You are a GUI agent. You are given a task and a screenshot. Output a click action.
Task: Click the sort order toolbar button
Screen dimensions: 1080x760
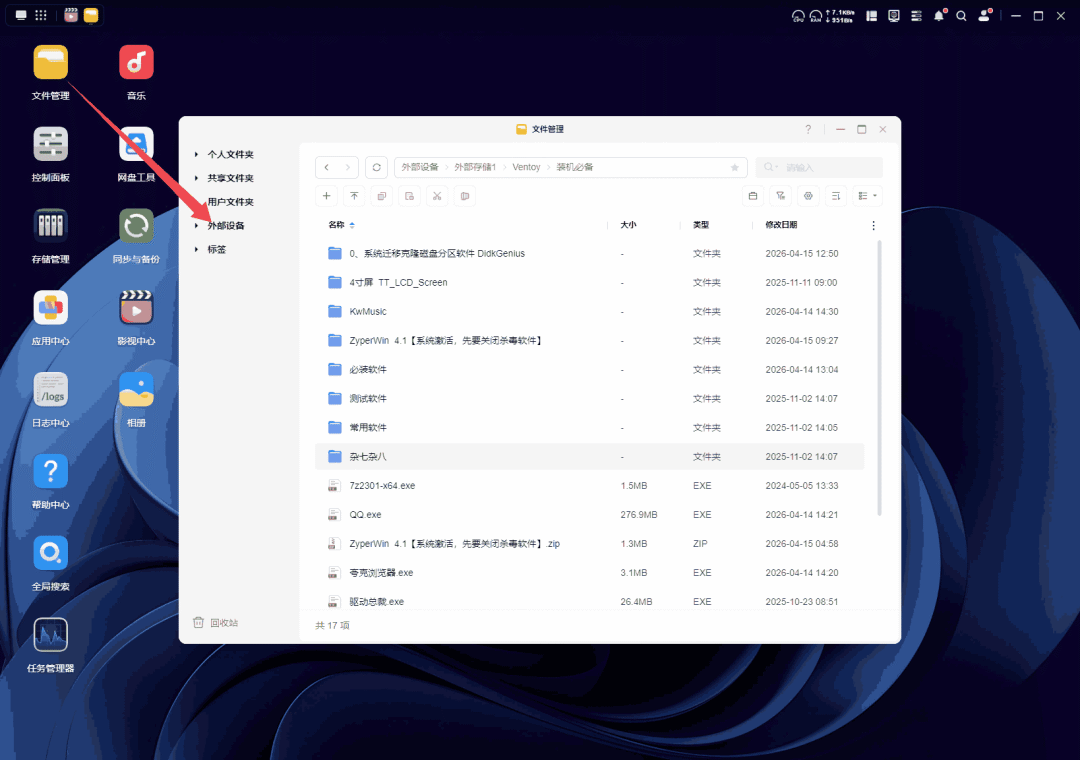pyautogui.click(x=835, y=196)
